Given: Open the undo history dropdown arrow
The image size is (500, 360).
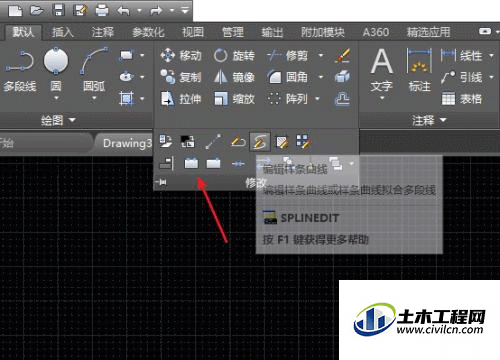Looking at the screenshot, I should 139,10.
